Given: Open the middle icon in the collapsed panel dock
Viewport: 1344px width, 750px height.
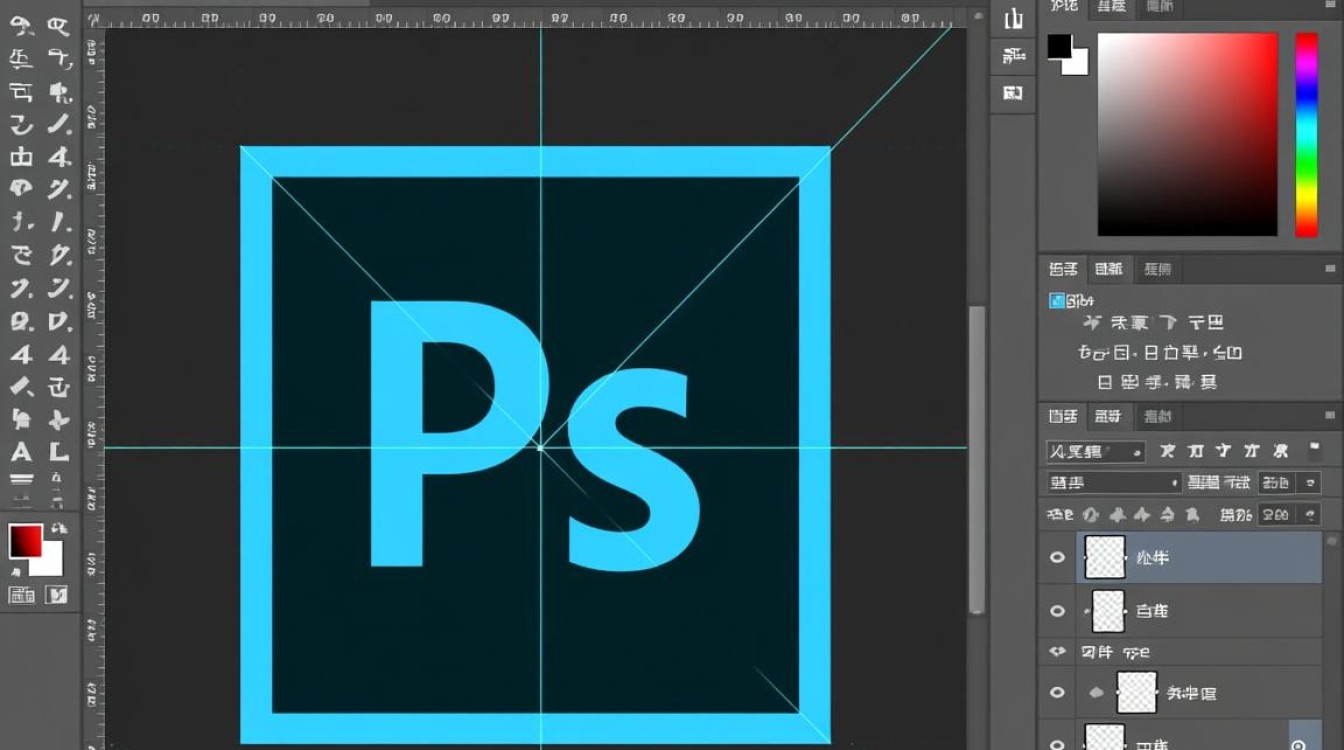Looking at the screenshot, I should pyautogui.click(x=1013, y=57).
